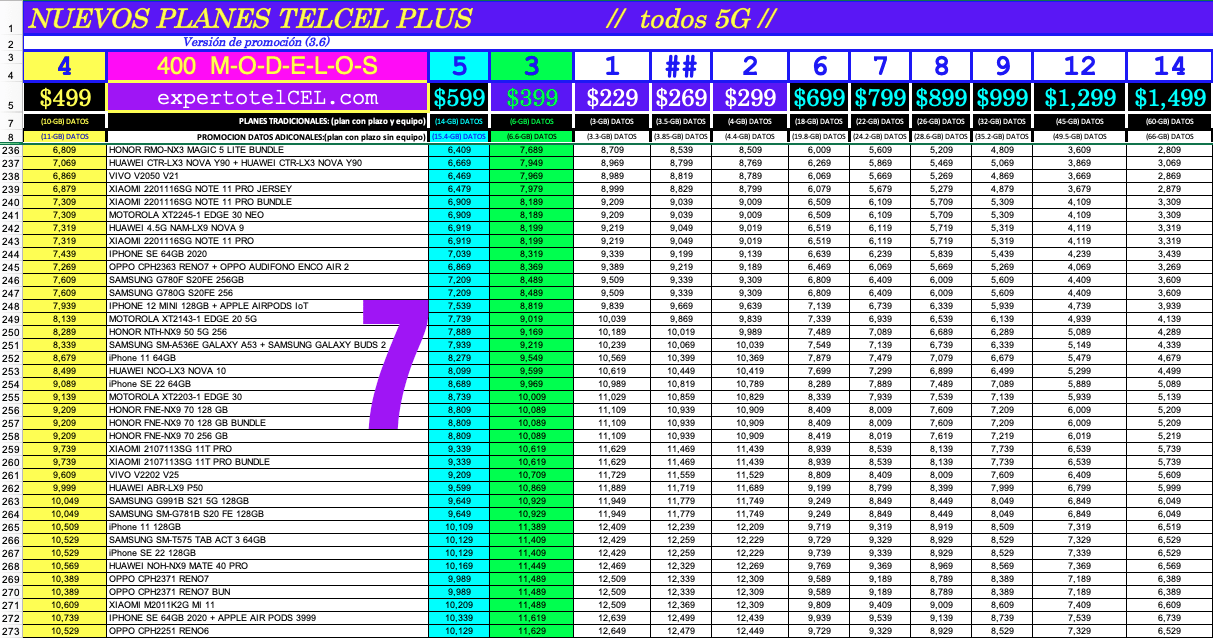Click the $799 price cell

tap(880, 98)
